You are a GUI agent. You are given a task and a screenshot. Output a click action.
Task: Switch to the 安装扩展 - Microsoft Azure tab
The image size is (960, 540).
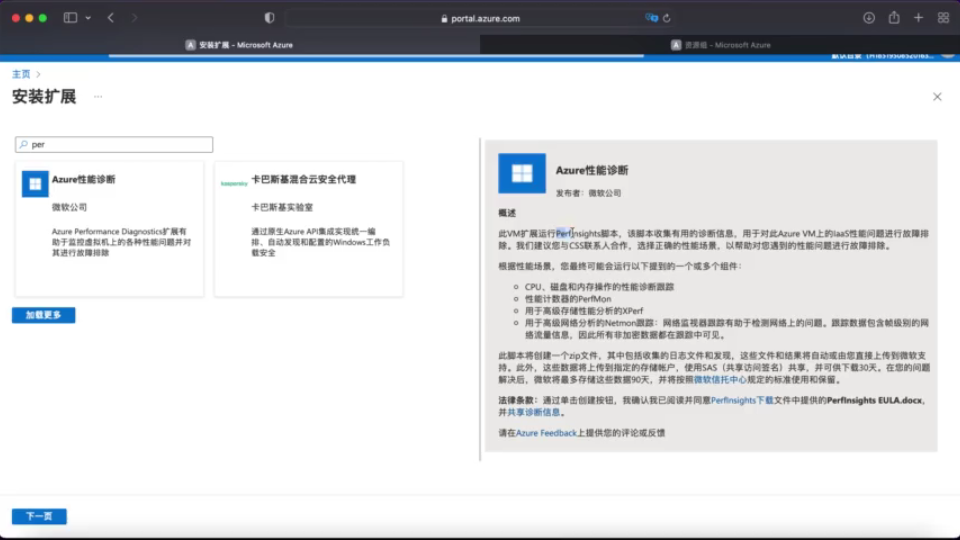(240, 45)
